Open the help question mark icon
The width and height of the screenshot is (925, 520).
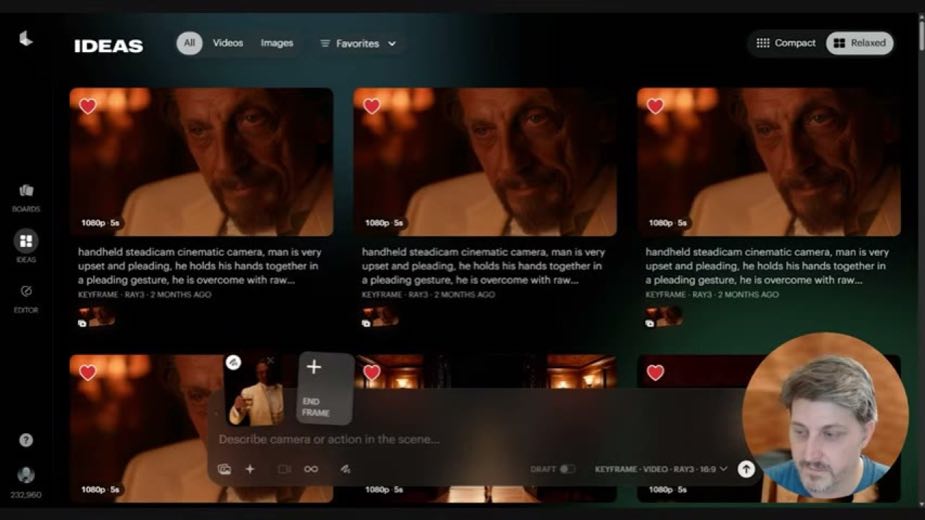point(26,440)
